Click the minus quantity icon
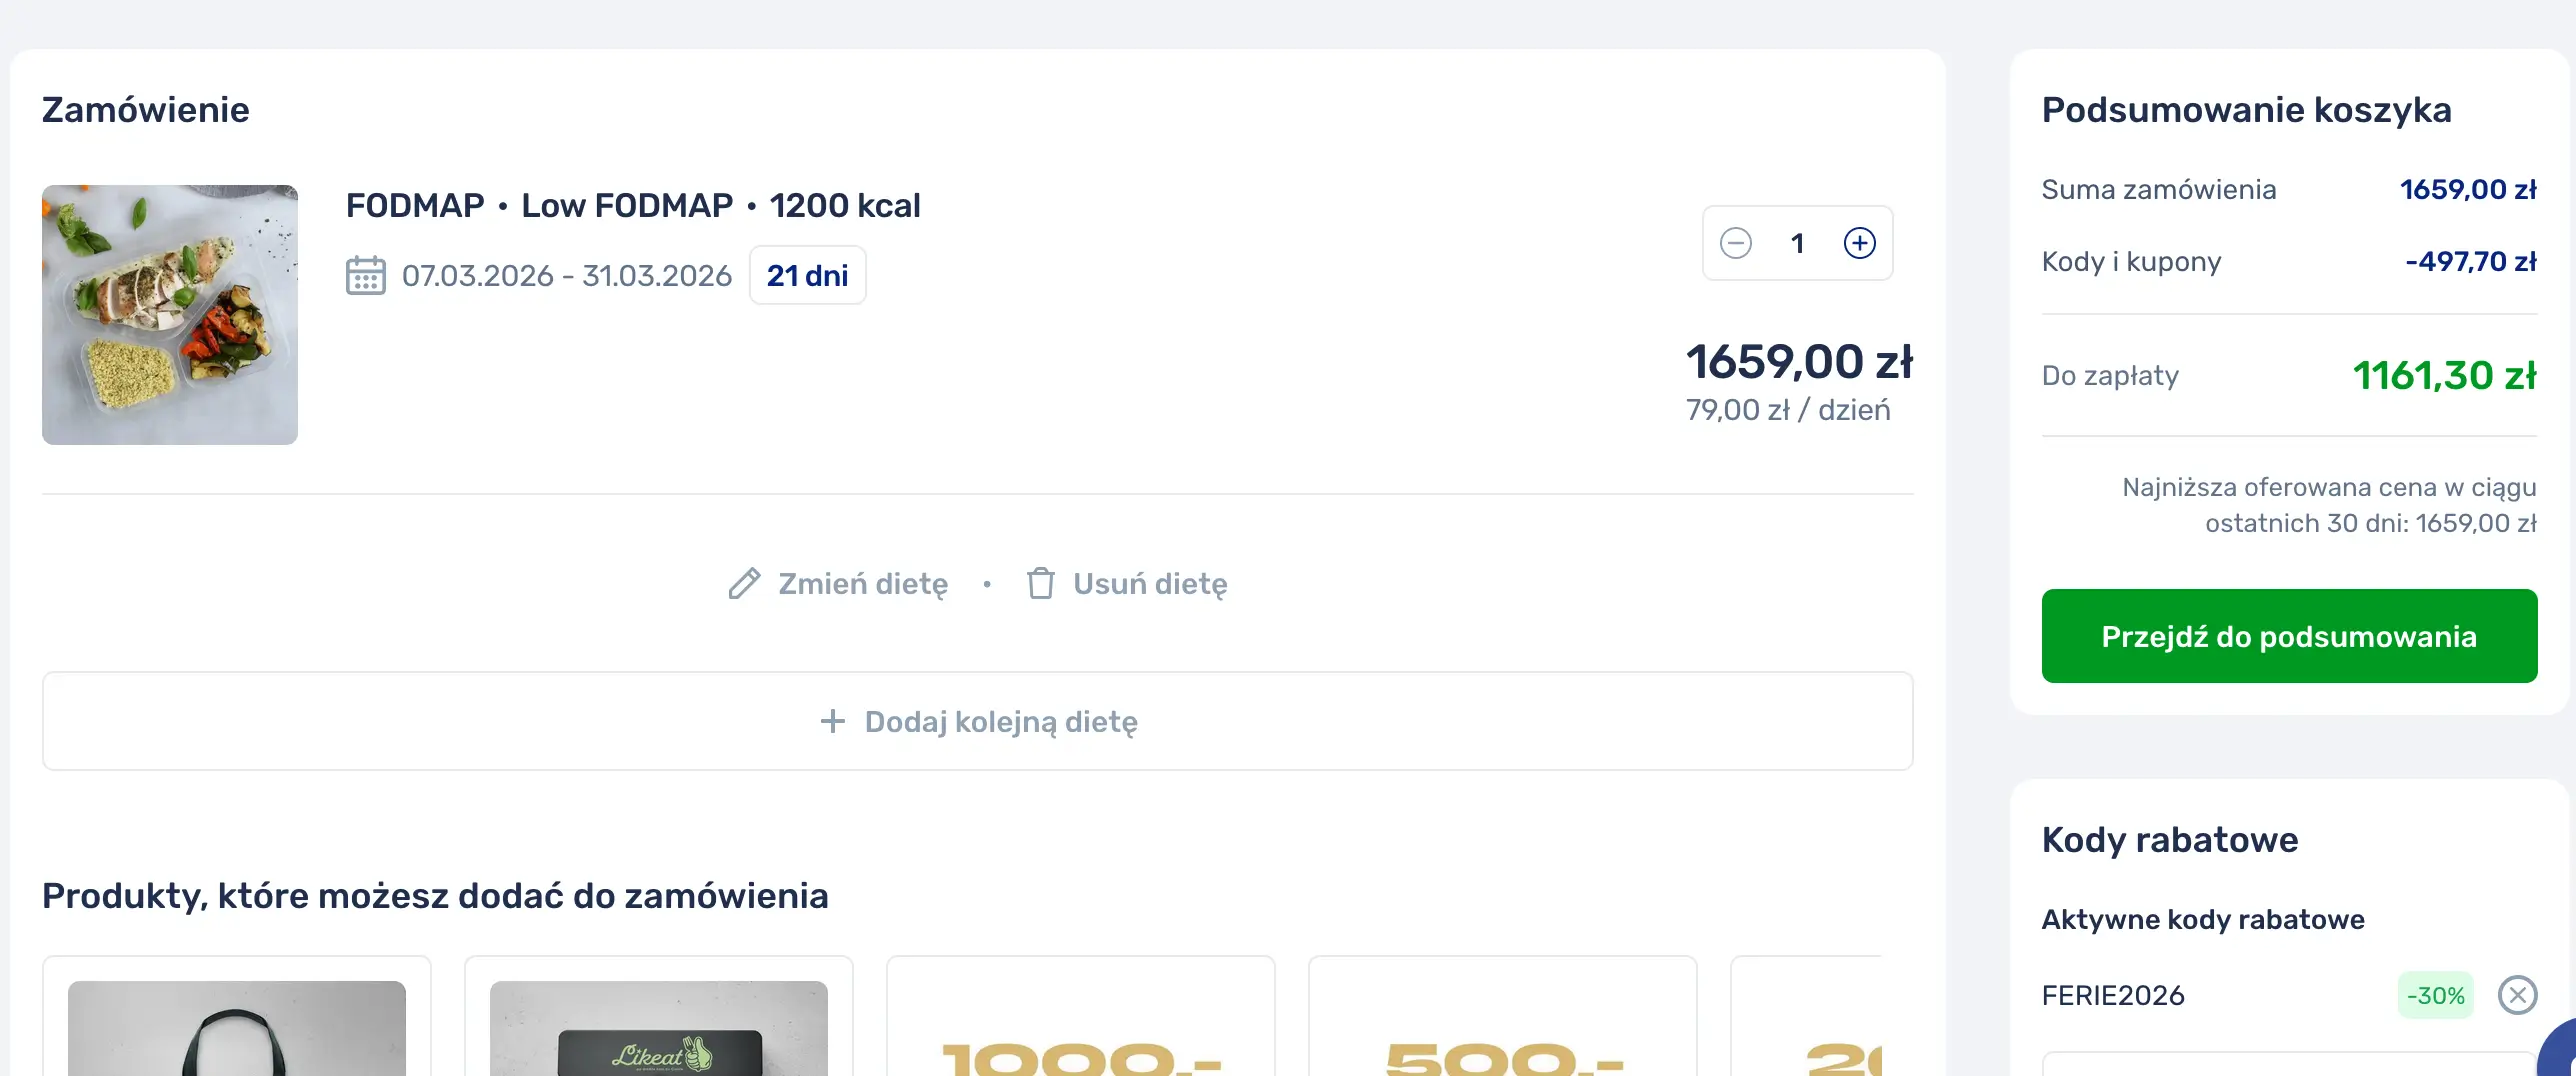The image size is (2576, 1076). tap(1736, 243)
